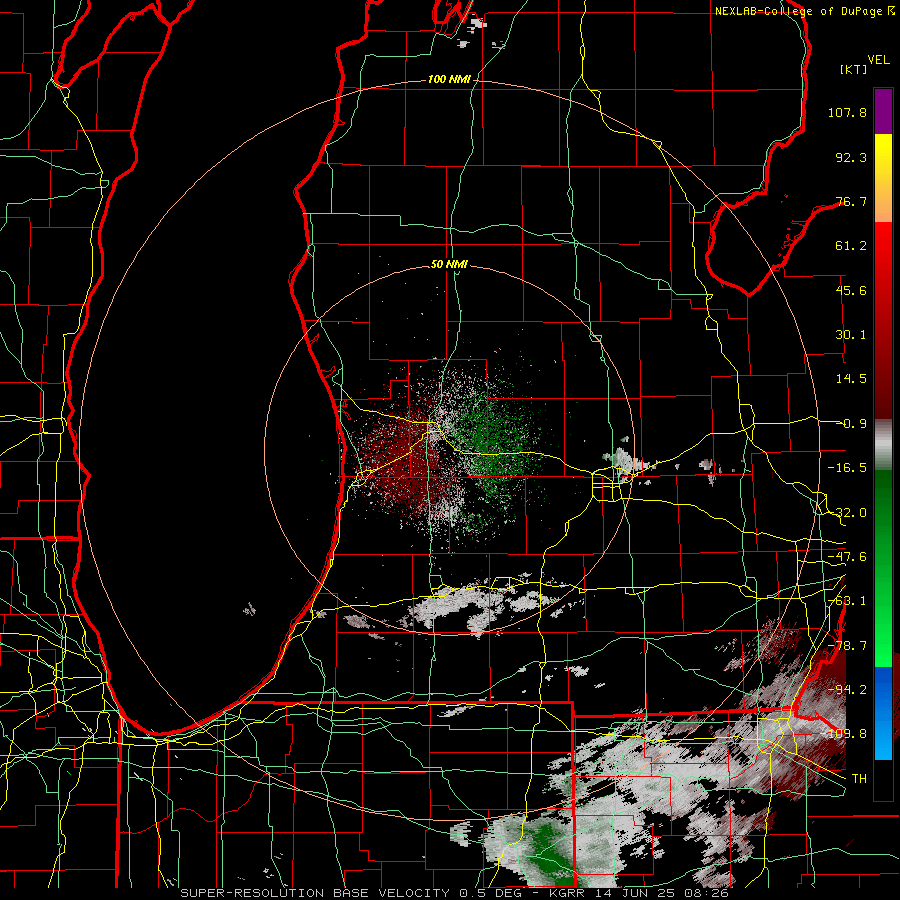This screenshot has height=900, width=900.
Task: Click the TH label on the scale
Action: click(859, 779)
